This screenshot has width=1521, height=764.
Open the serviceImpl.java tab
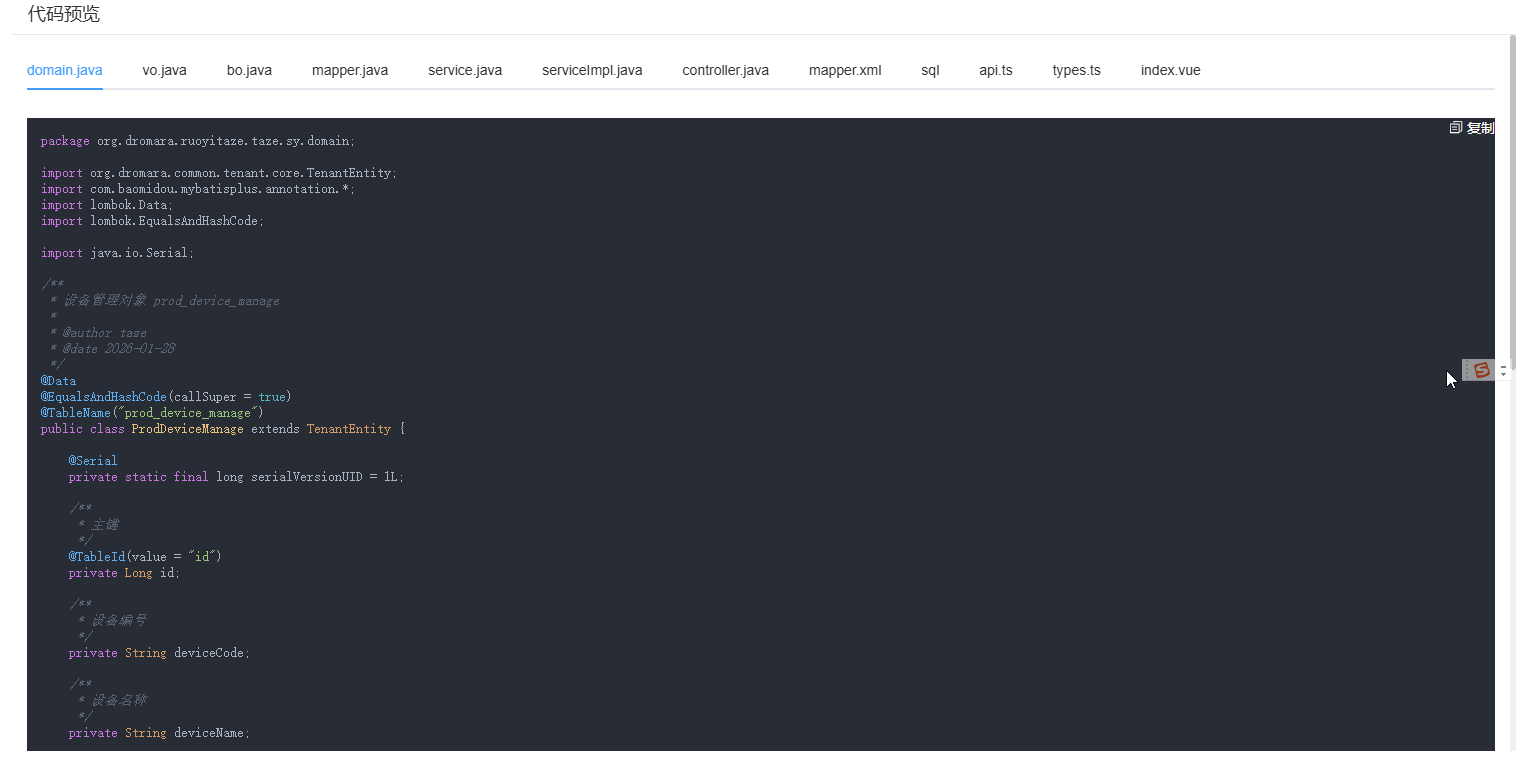pos(592,71)
